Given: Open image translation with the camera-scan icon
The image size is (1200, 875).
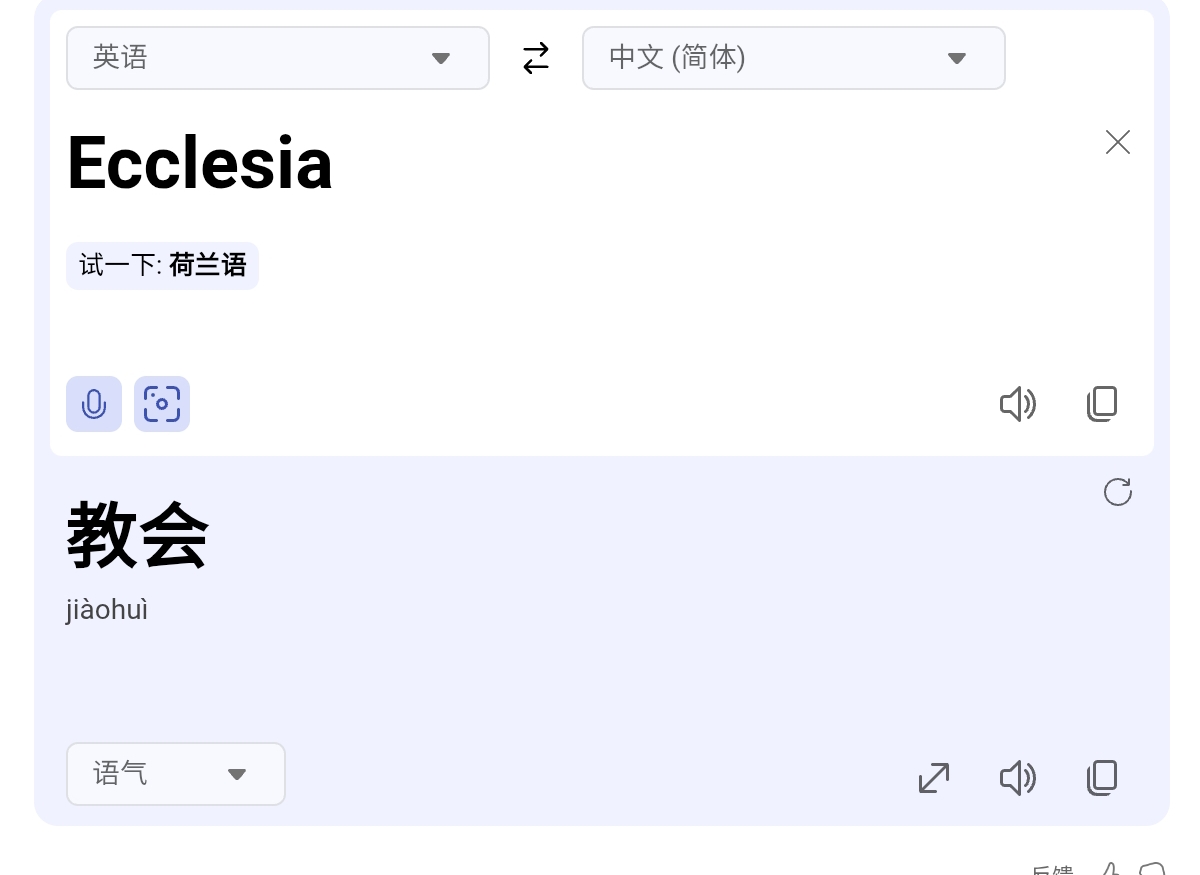Looking at the screenshot, I should [x=162, y=404].
